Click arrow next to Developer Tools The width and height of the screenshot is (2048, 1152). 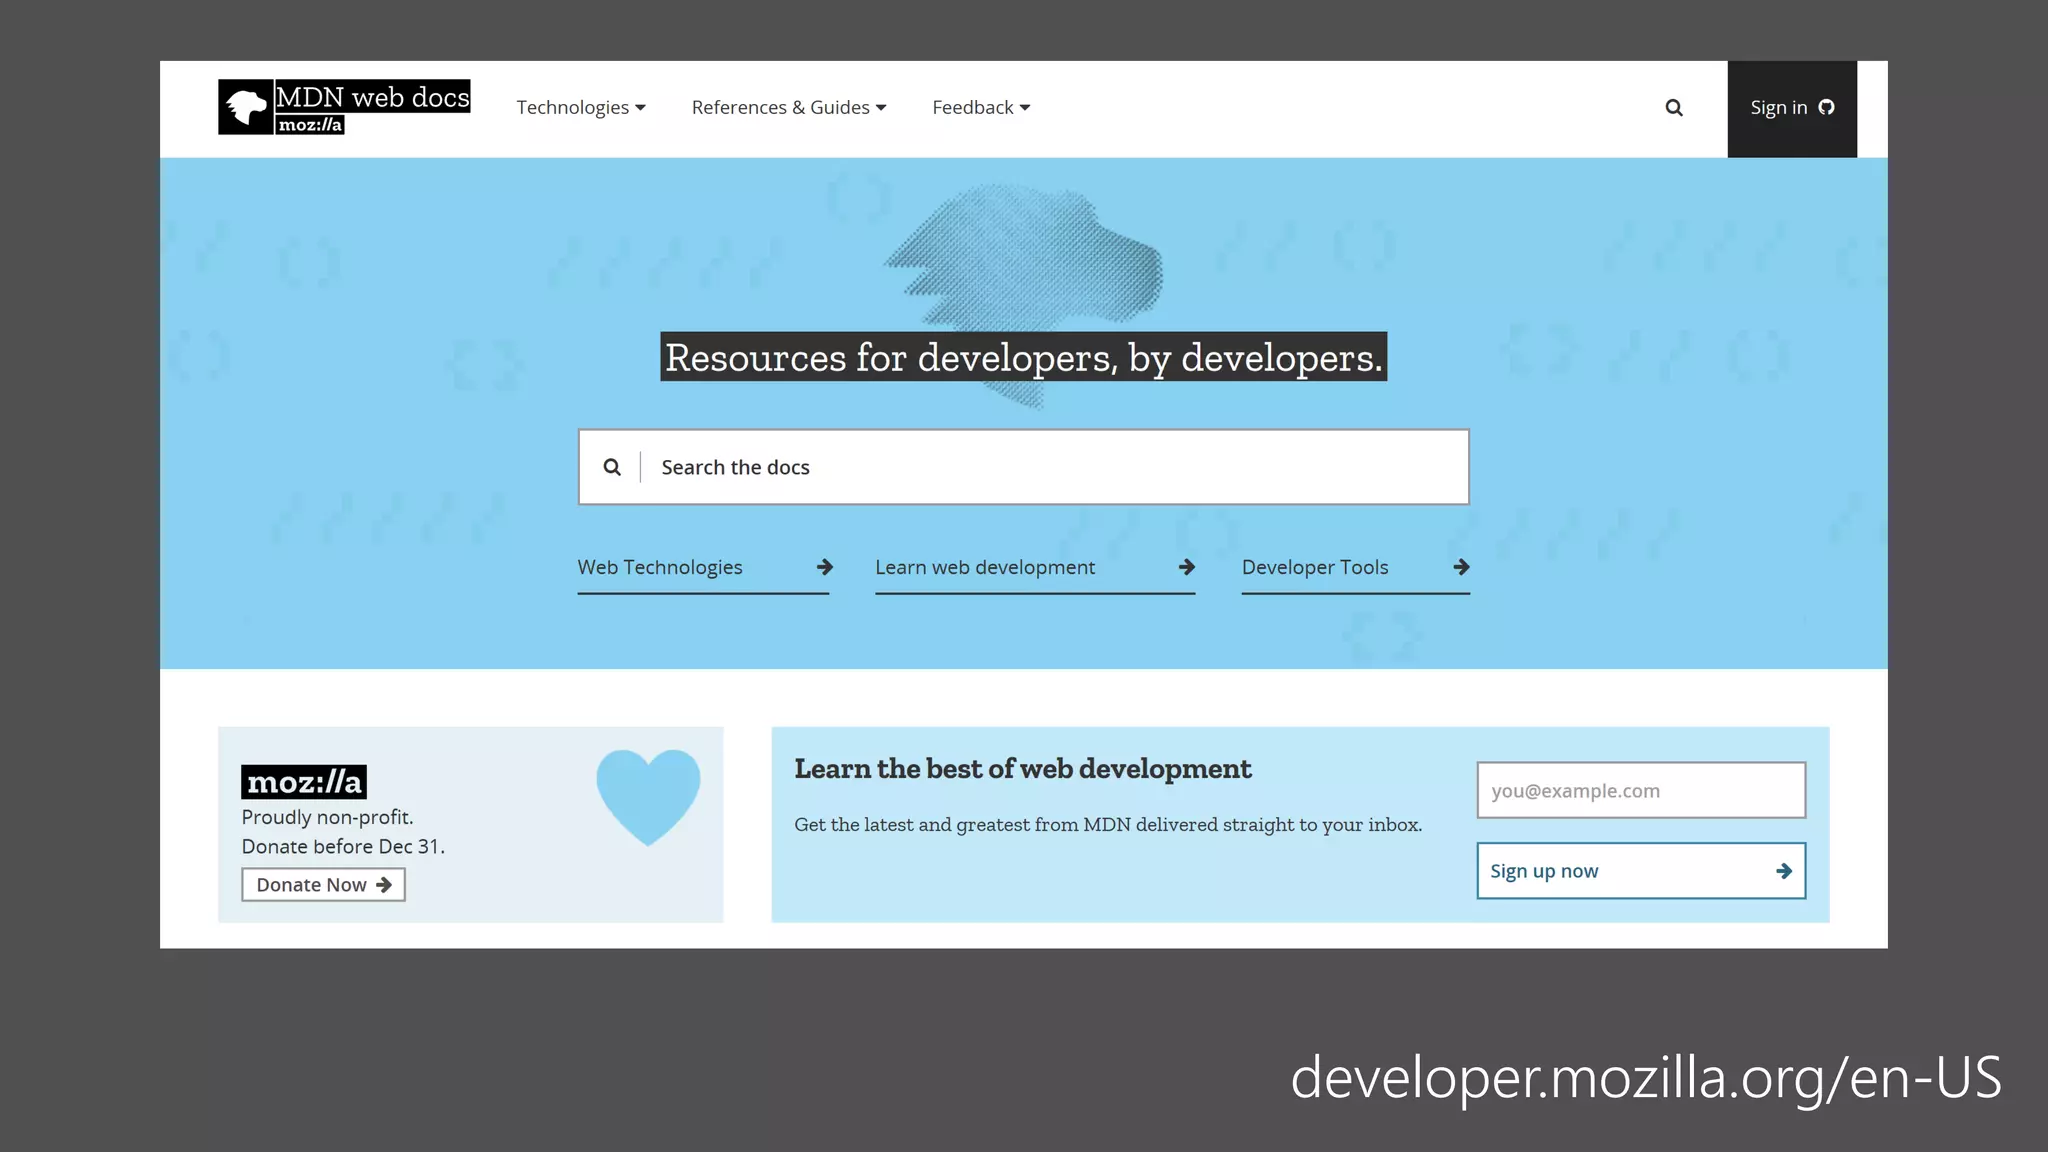pyautogui.click(x=1461, y=567)
